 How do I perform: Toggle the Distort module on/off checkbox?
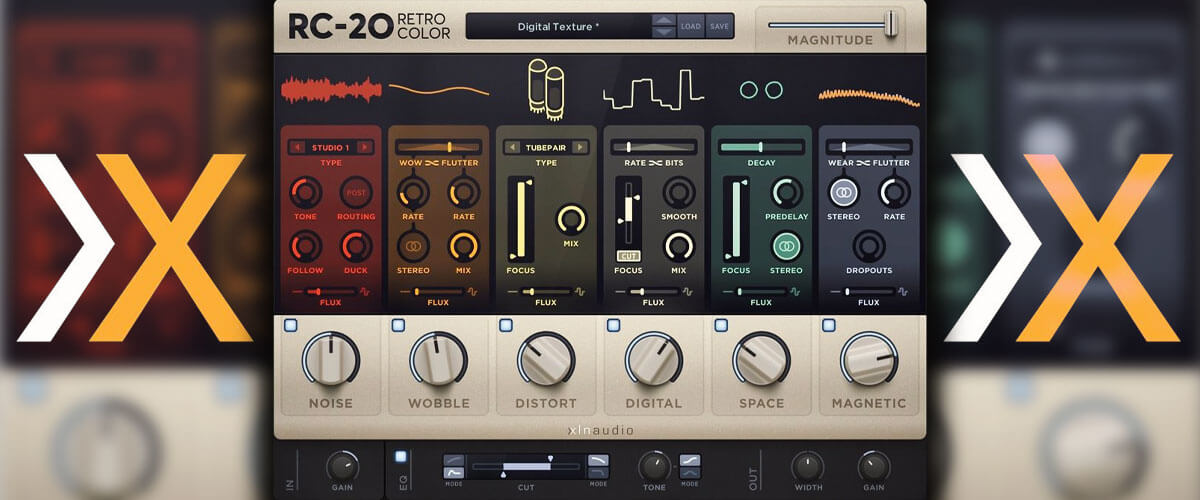506,325
